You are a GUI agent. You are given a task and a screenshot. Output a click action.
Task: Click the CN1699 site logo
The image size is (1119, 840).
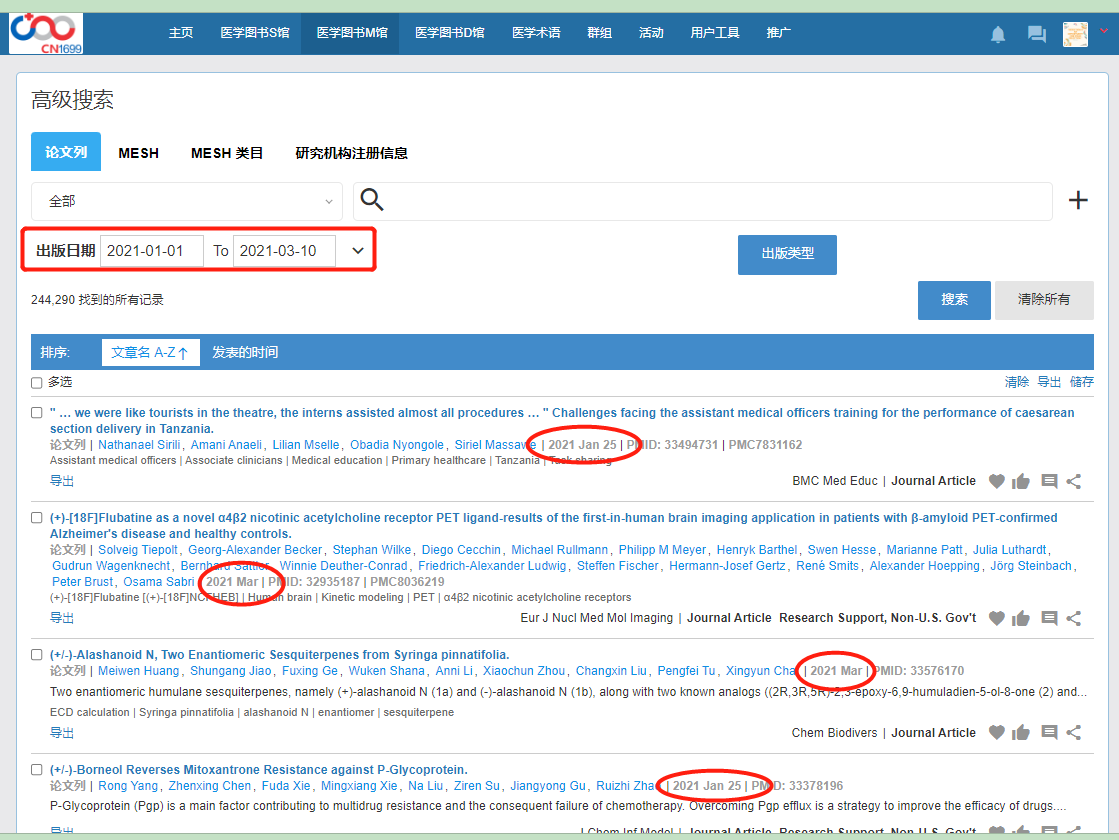coord(46,33)
